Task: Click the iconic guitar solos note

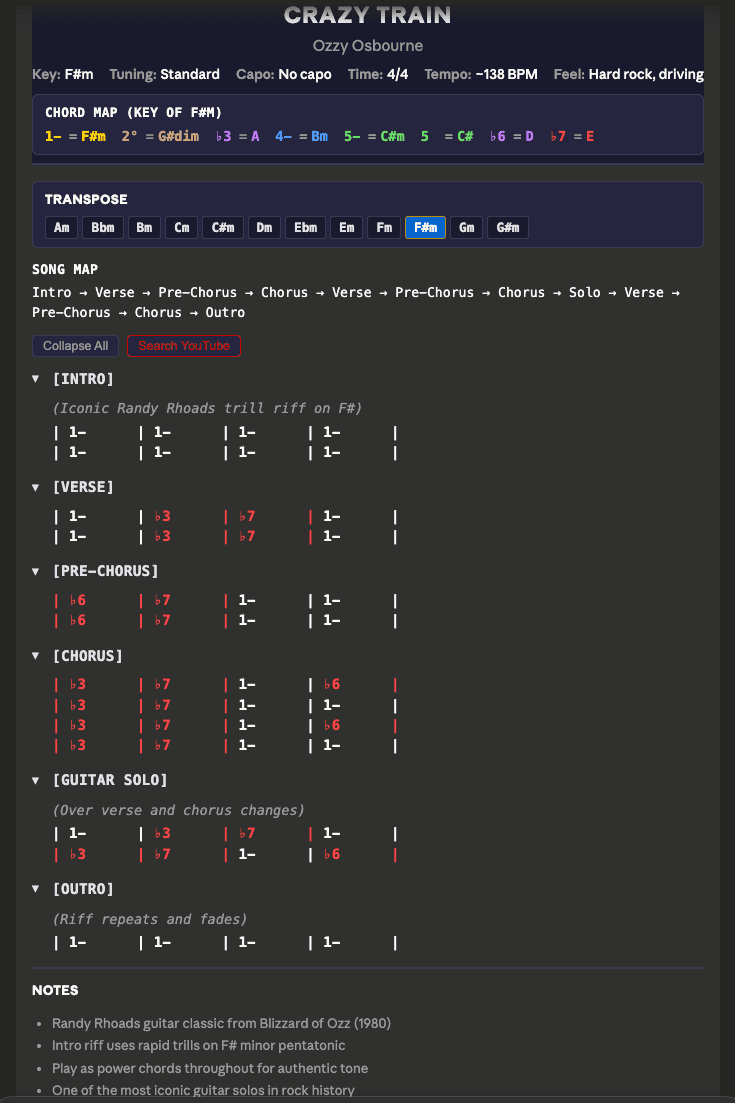Action: coord(203,1090)
